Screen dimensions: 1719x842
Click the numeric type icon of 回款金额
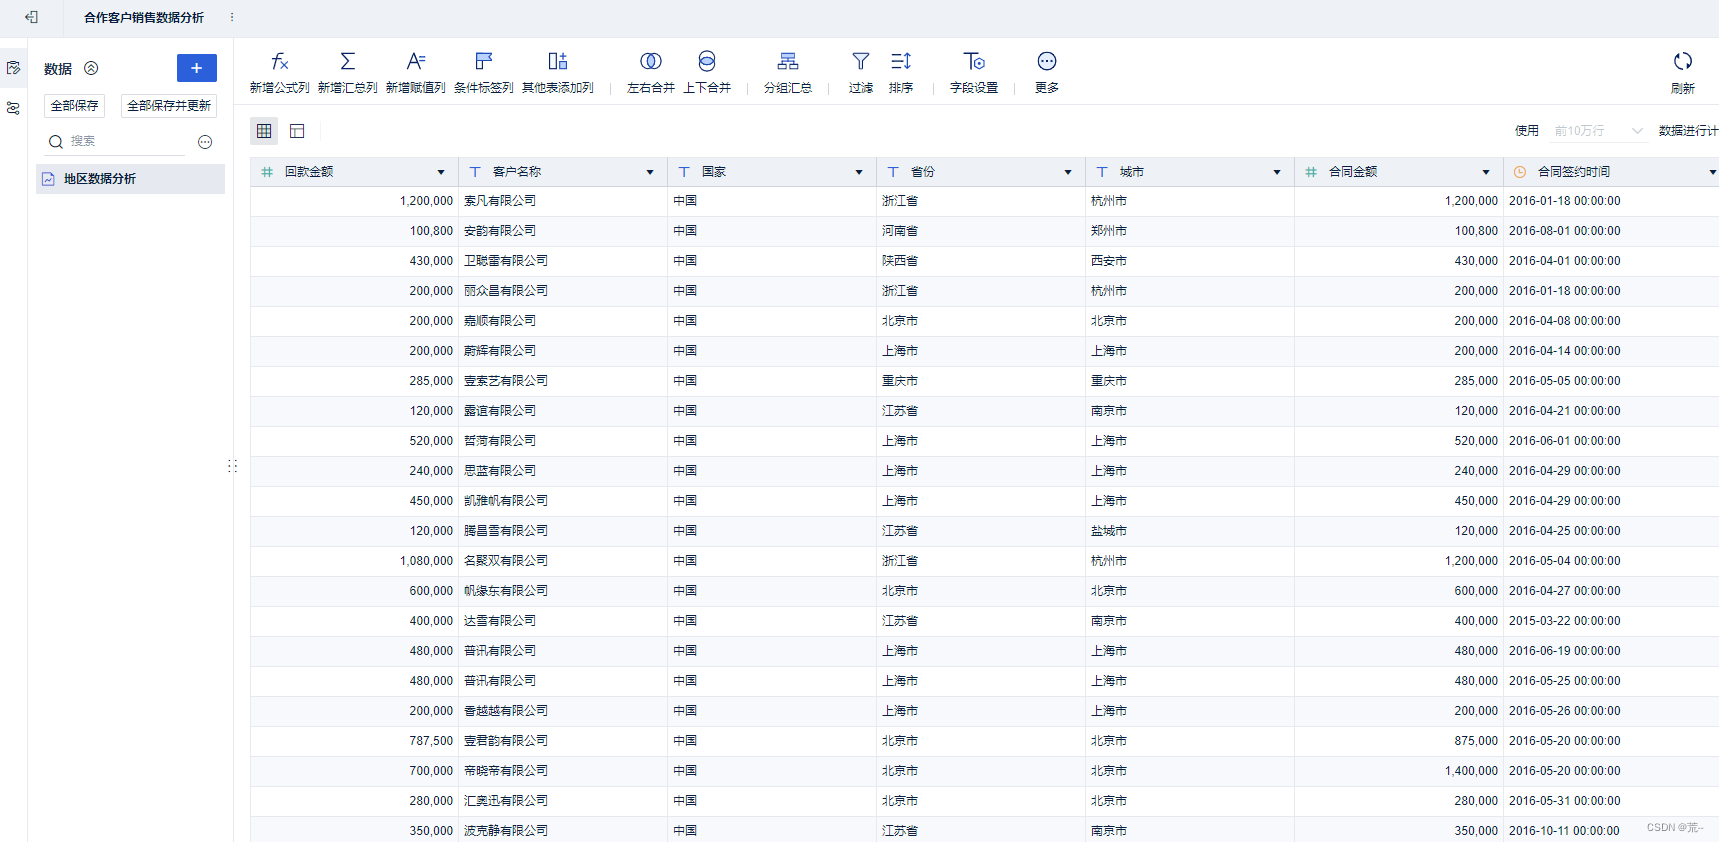click(267, 172)
